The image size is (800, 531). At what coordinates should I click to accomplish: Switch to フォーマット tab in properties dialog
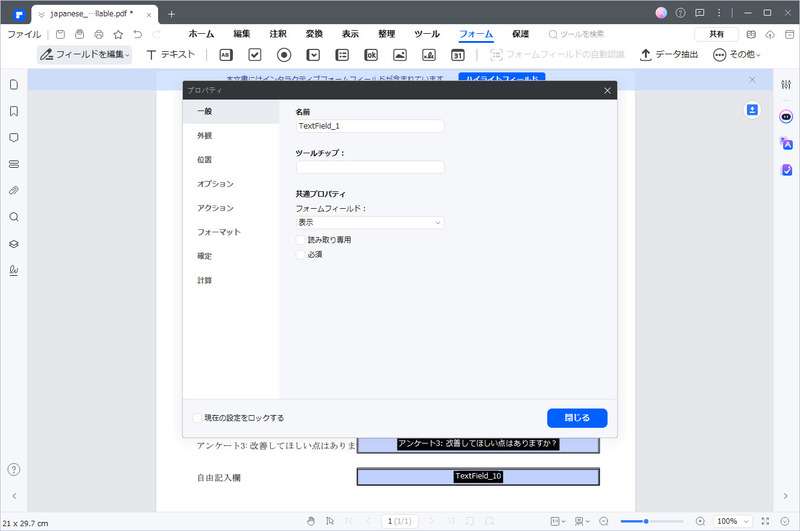point(231,232)
